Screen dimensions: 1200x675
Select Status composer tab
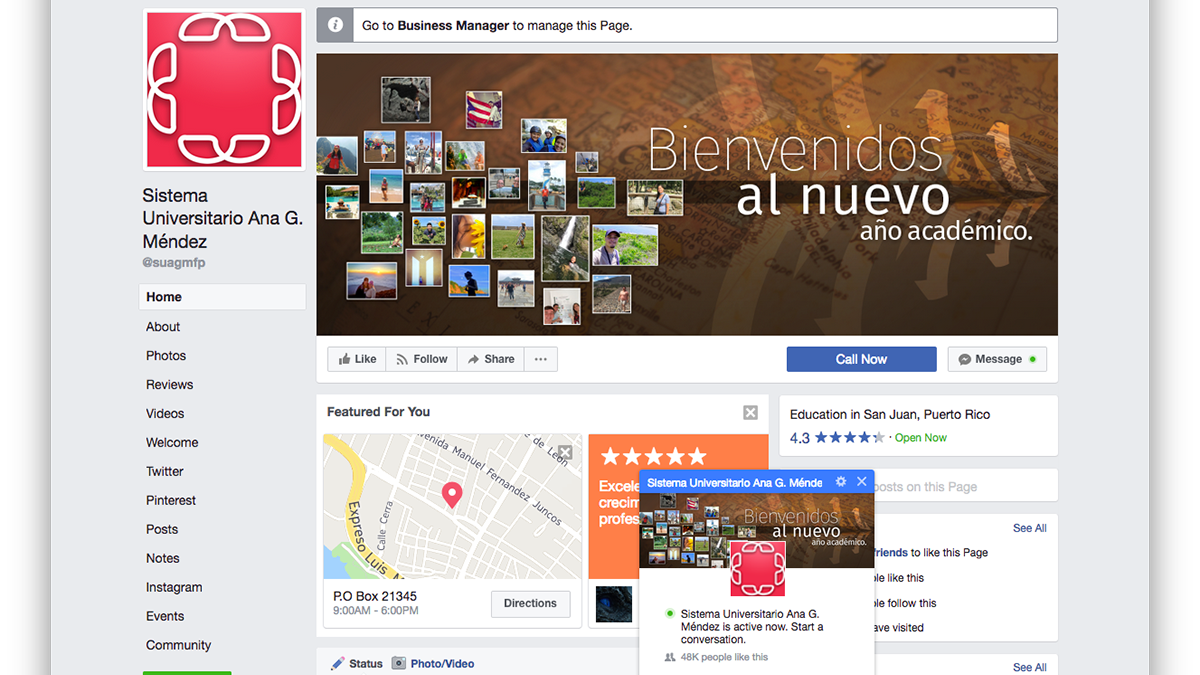point(357,663)
